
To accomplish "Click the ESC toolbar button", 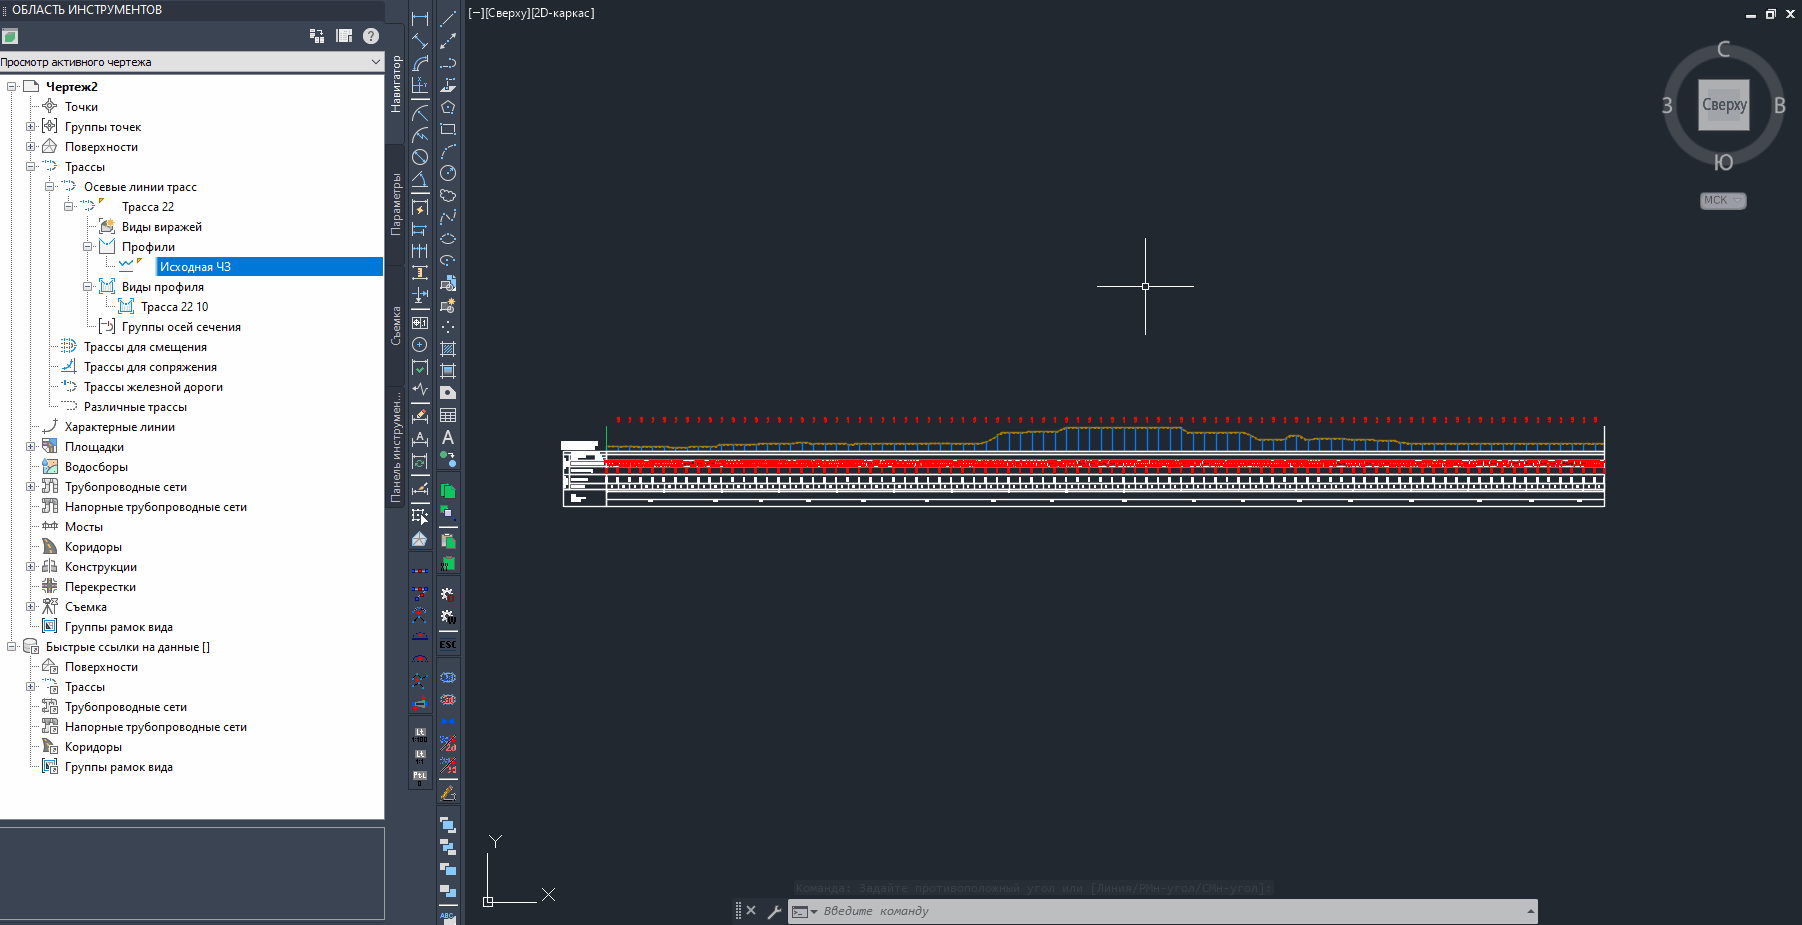I will (448, 645).
